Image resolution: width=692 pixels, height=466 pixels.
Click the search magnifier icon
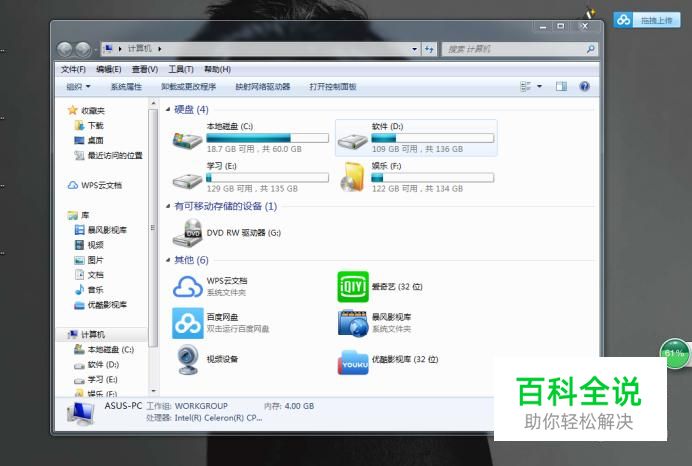point(590,49)
